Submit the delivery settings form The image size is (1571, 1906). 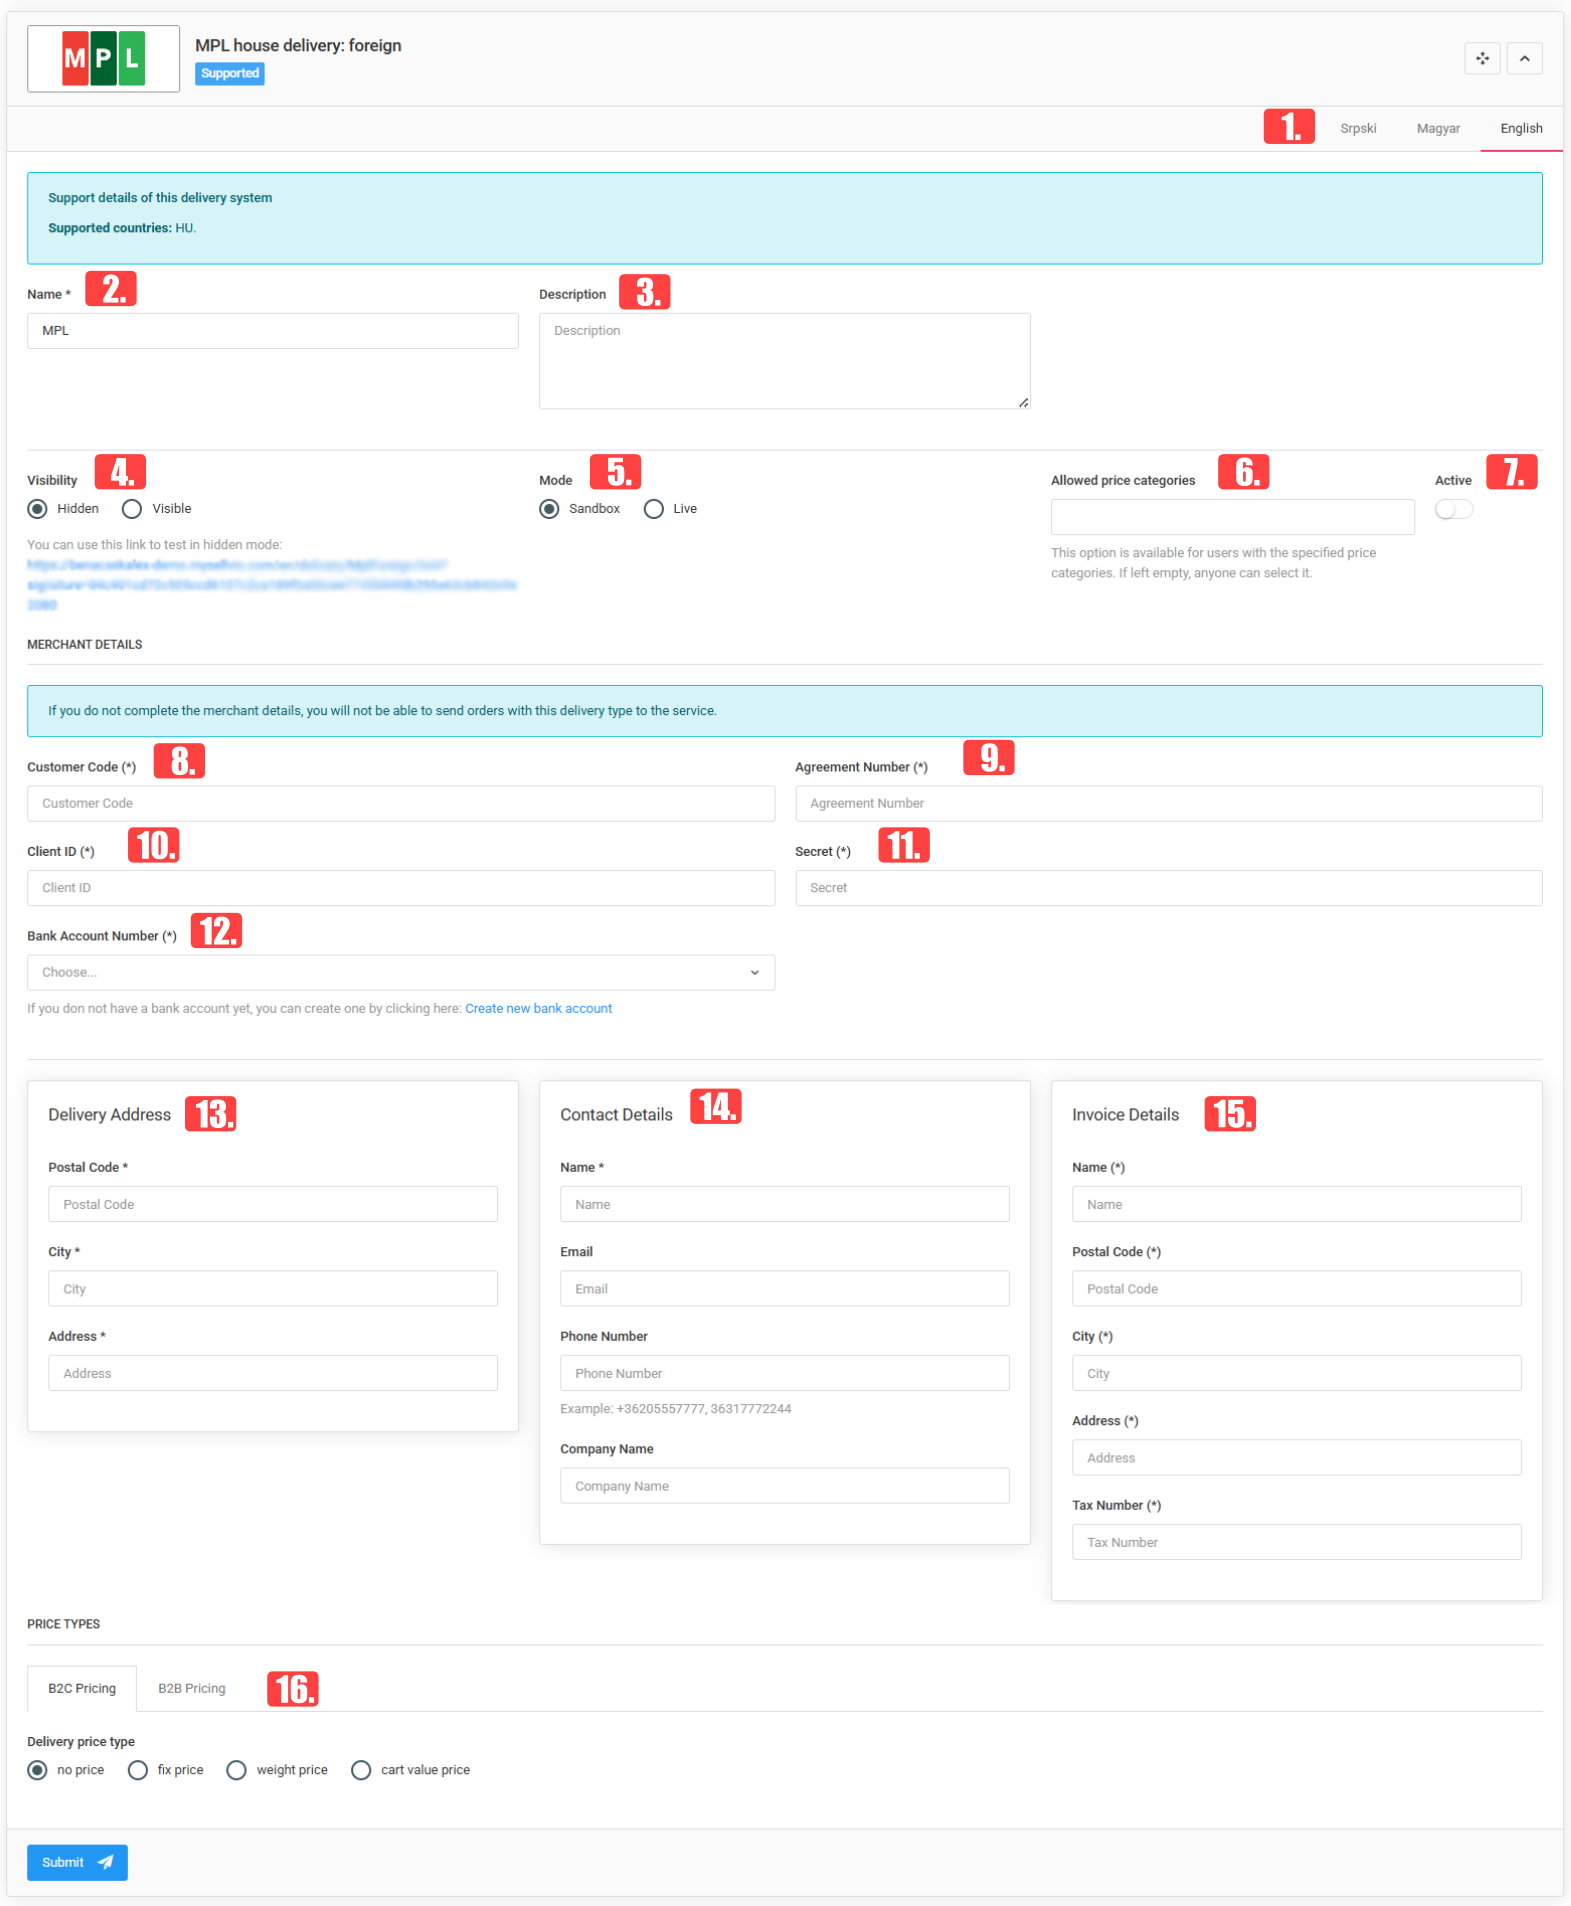(77, 1863)
